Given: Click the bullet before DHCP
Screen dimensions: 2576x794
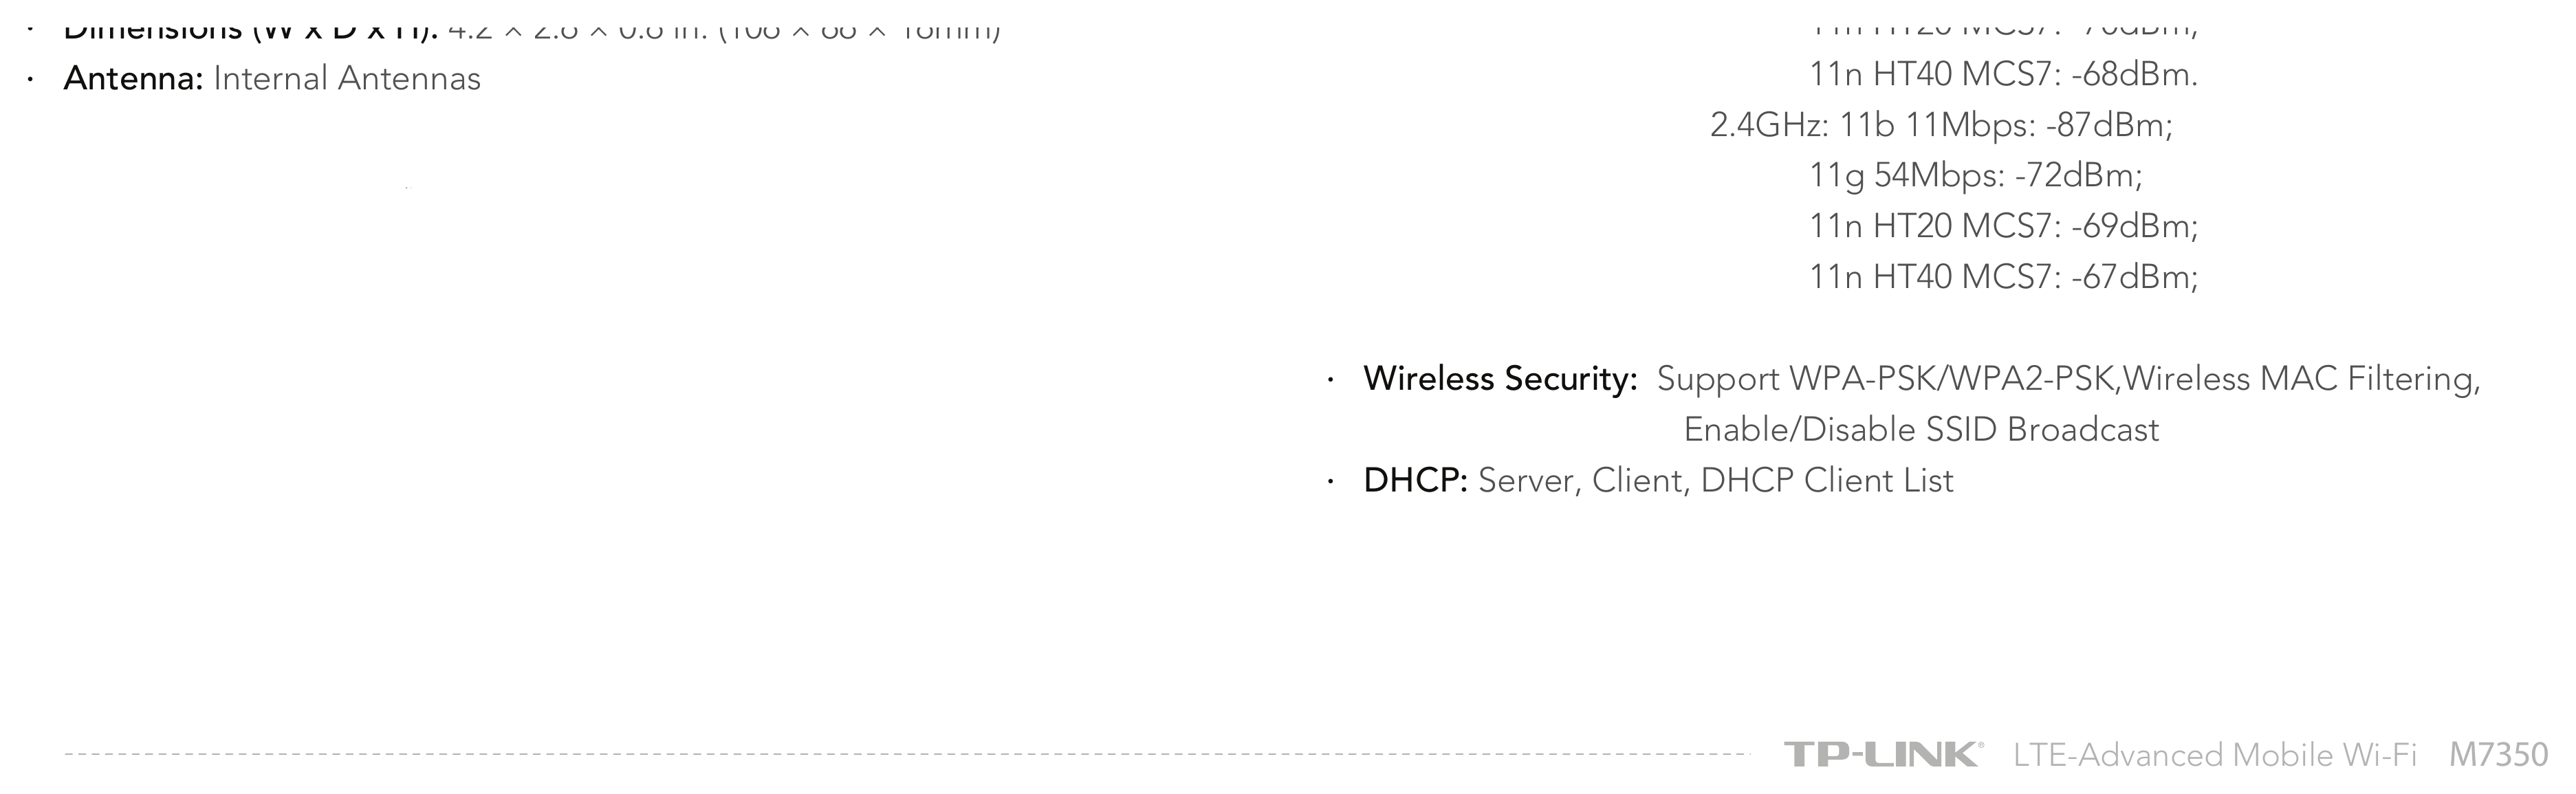Looking at the screenshot, I should [x=1331, y=482].
